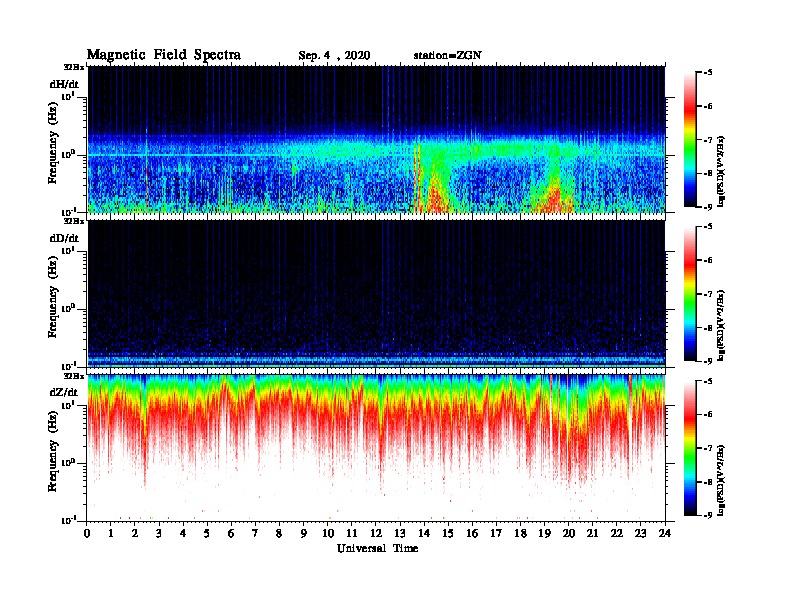Click the 'dD/dt' panel label
Screen dimensions: 792x612
(64, 238)
